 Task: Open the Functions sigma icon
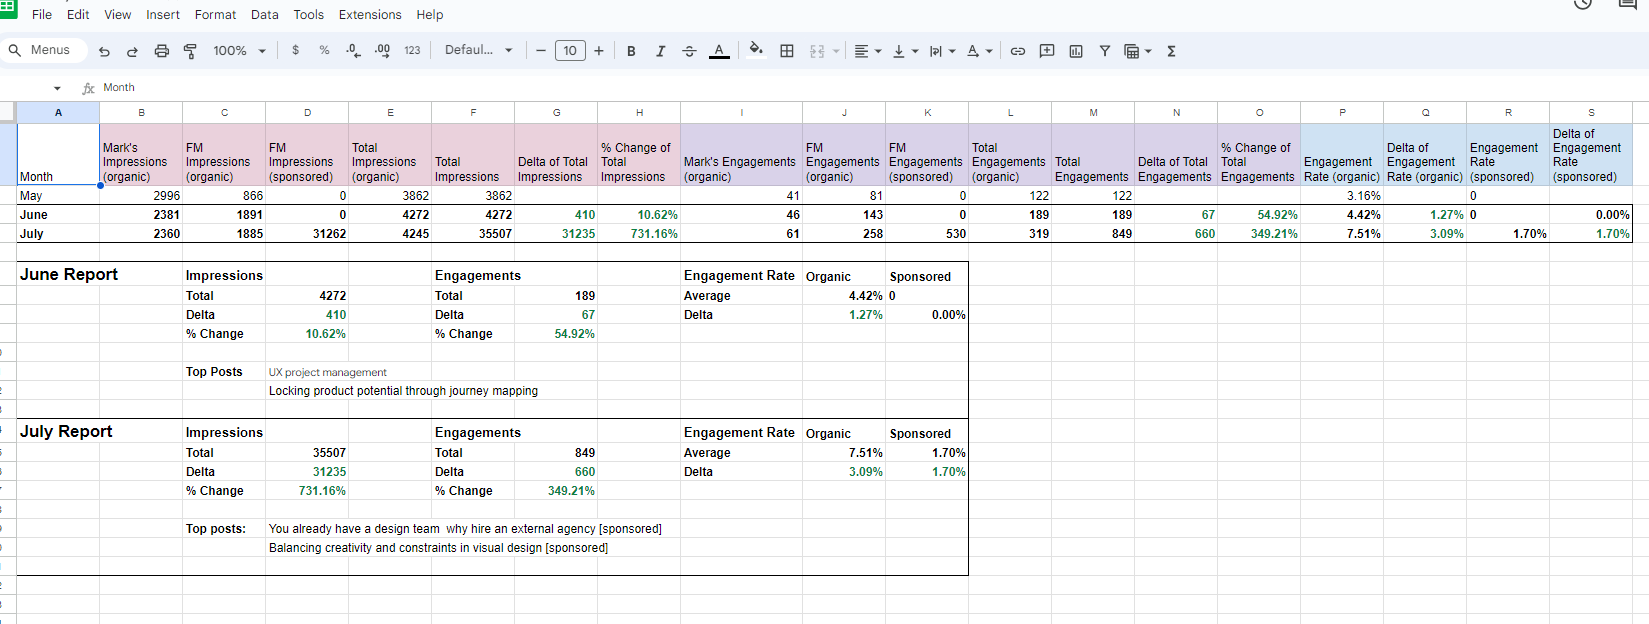pos(1171,51)
